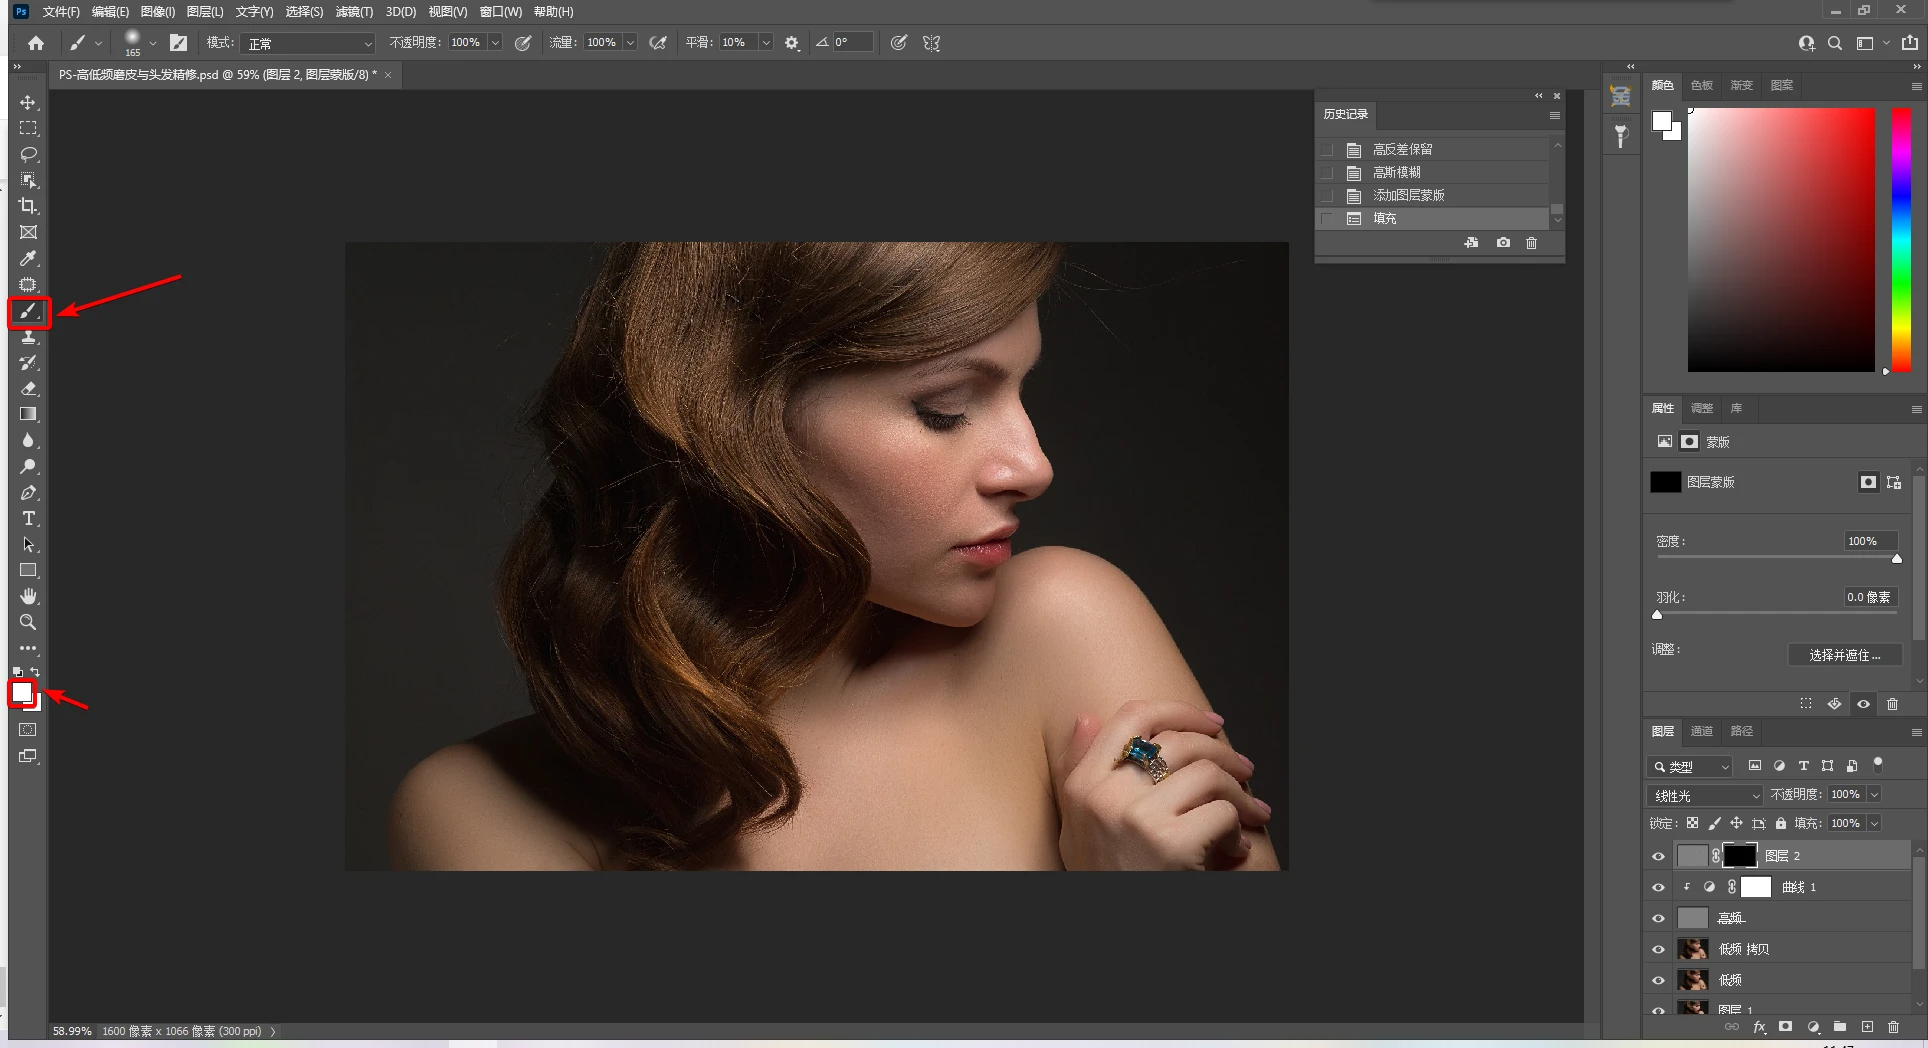Image resolution: width=1928 pixels, height=1048 pixels.
Task: Toggle visibility of 高频 layer
Action: (x=1658, y=918)
